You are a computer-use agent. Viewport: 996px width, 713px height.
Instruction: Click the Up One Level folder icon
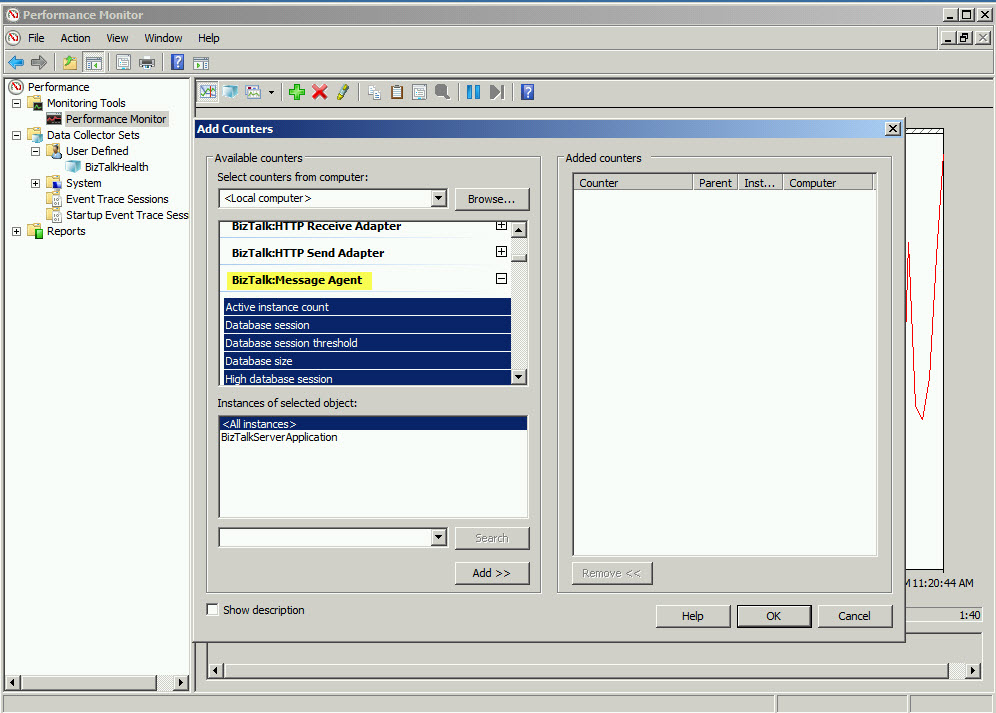(x=70, y=62)
